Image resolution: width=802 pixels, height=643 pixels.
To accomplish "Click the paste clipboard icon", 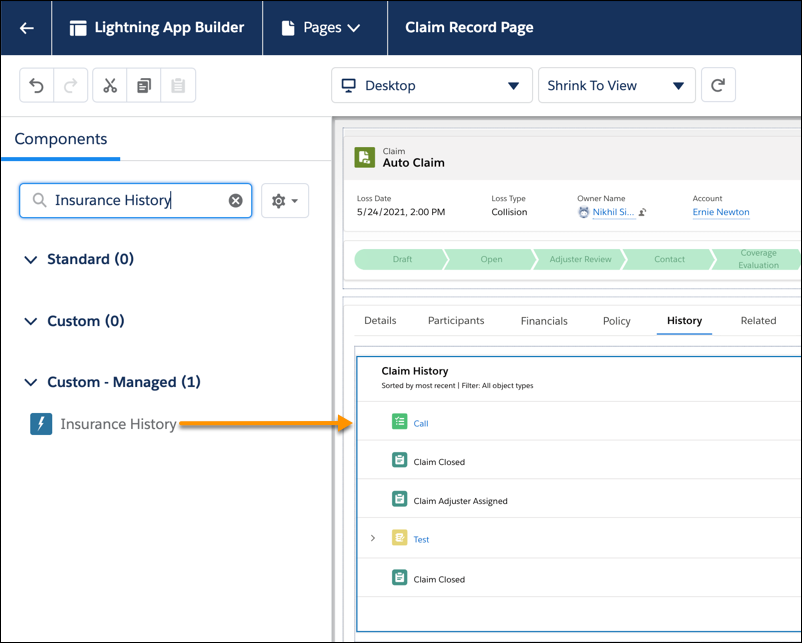I will [x=178, y=85].
